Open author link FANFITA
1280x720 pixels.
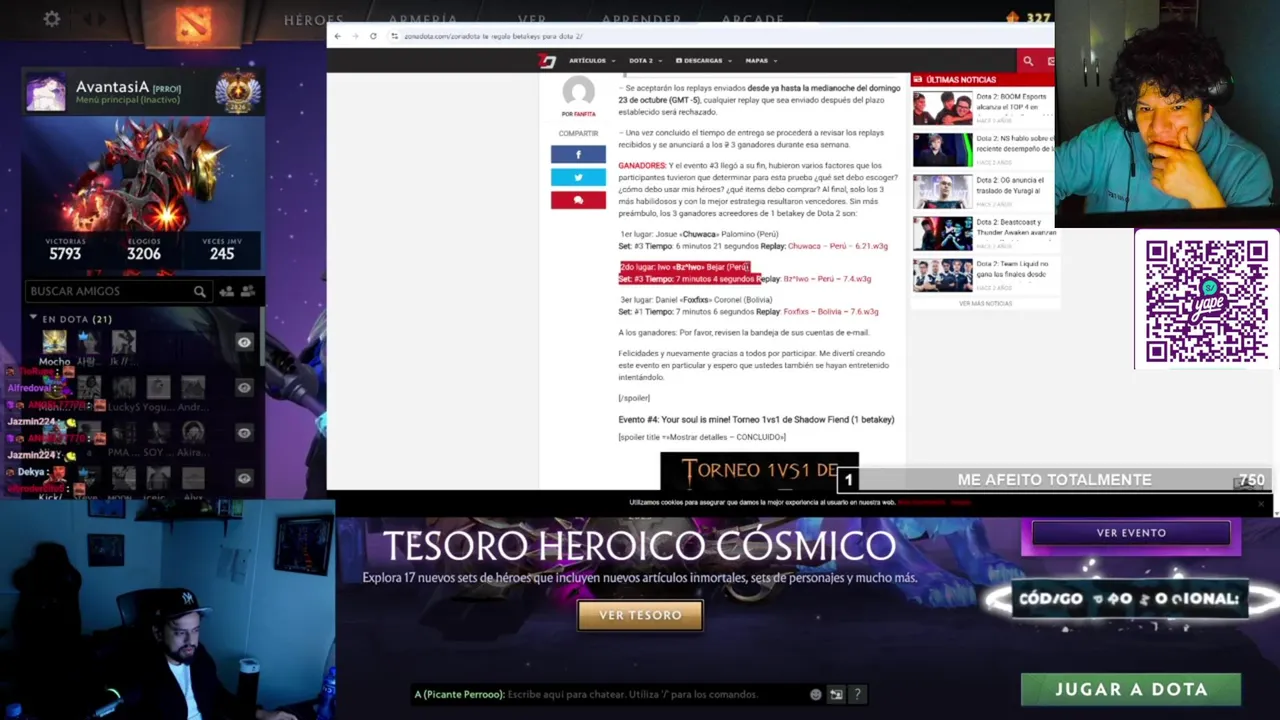584,114
